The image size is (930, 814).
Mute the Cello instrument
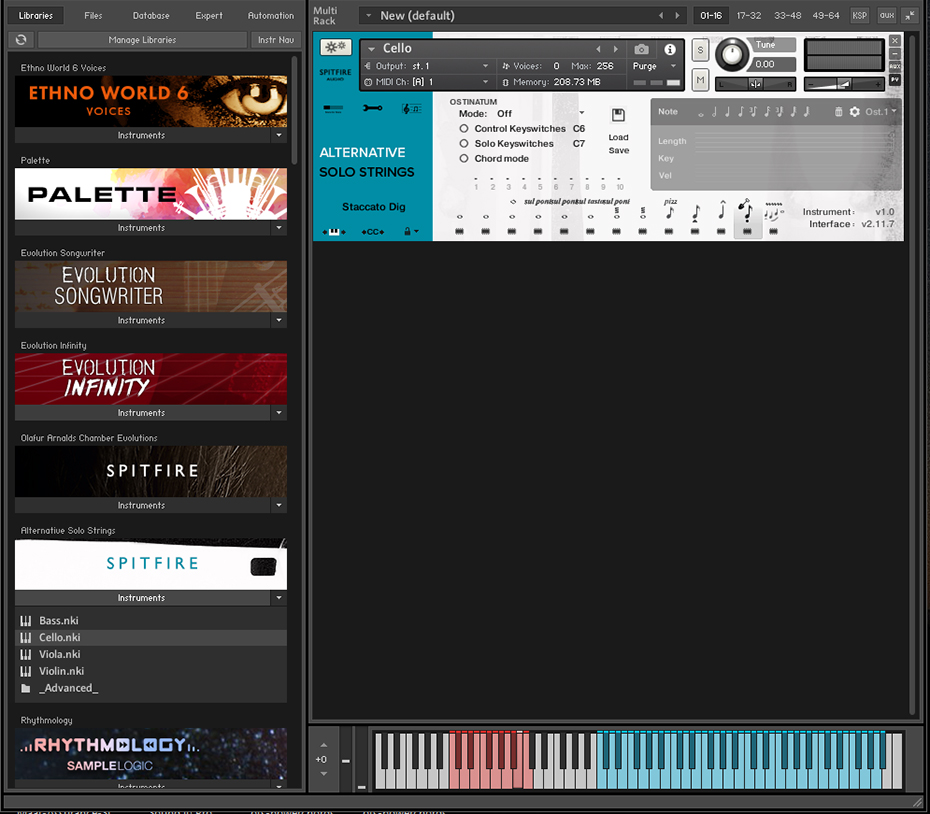click(700, 80)
